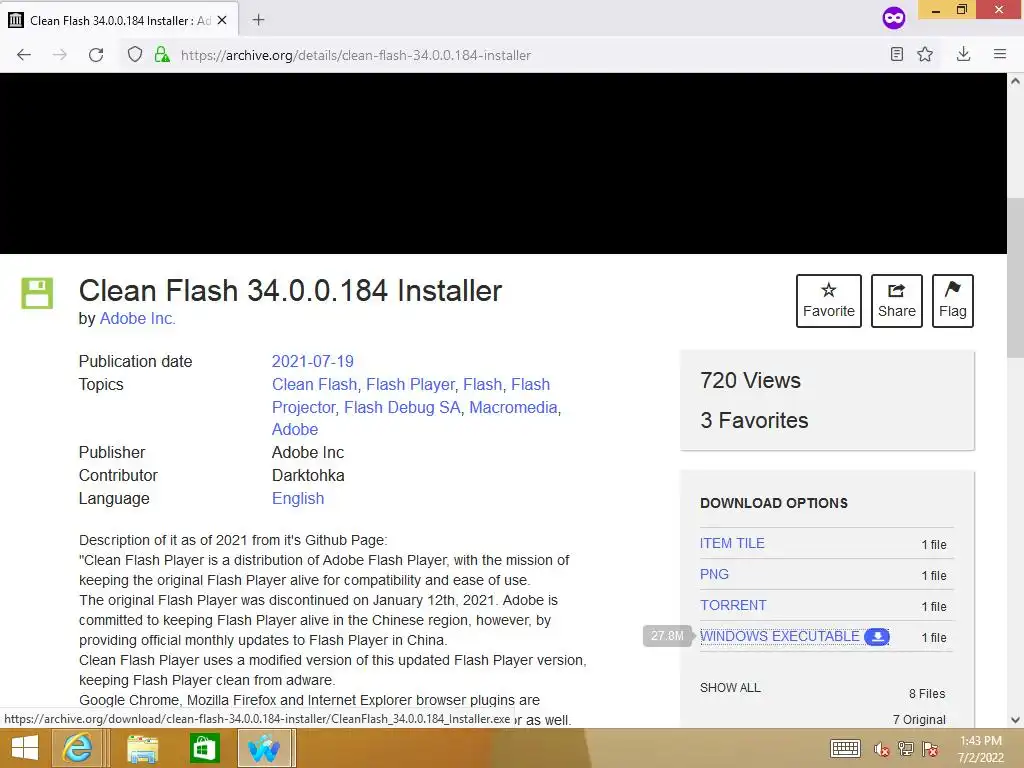1024x768 pixels.
Task: Click the private browsing mask icon
Action: click(x=893, y=18)
